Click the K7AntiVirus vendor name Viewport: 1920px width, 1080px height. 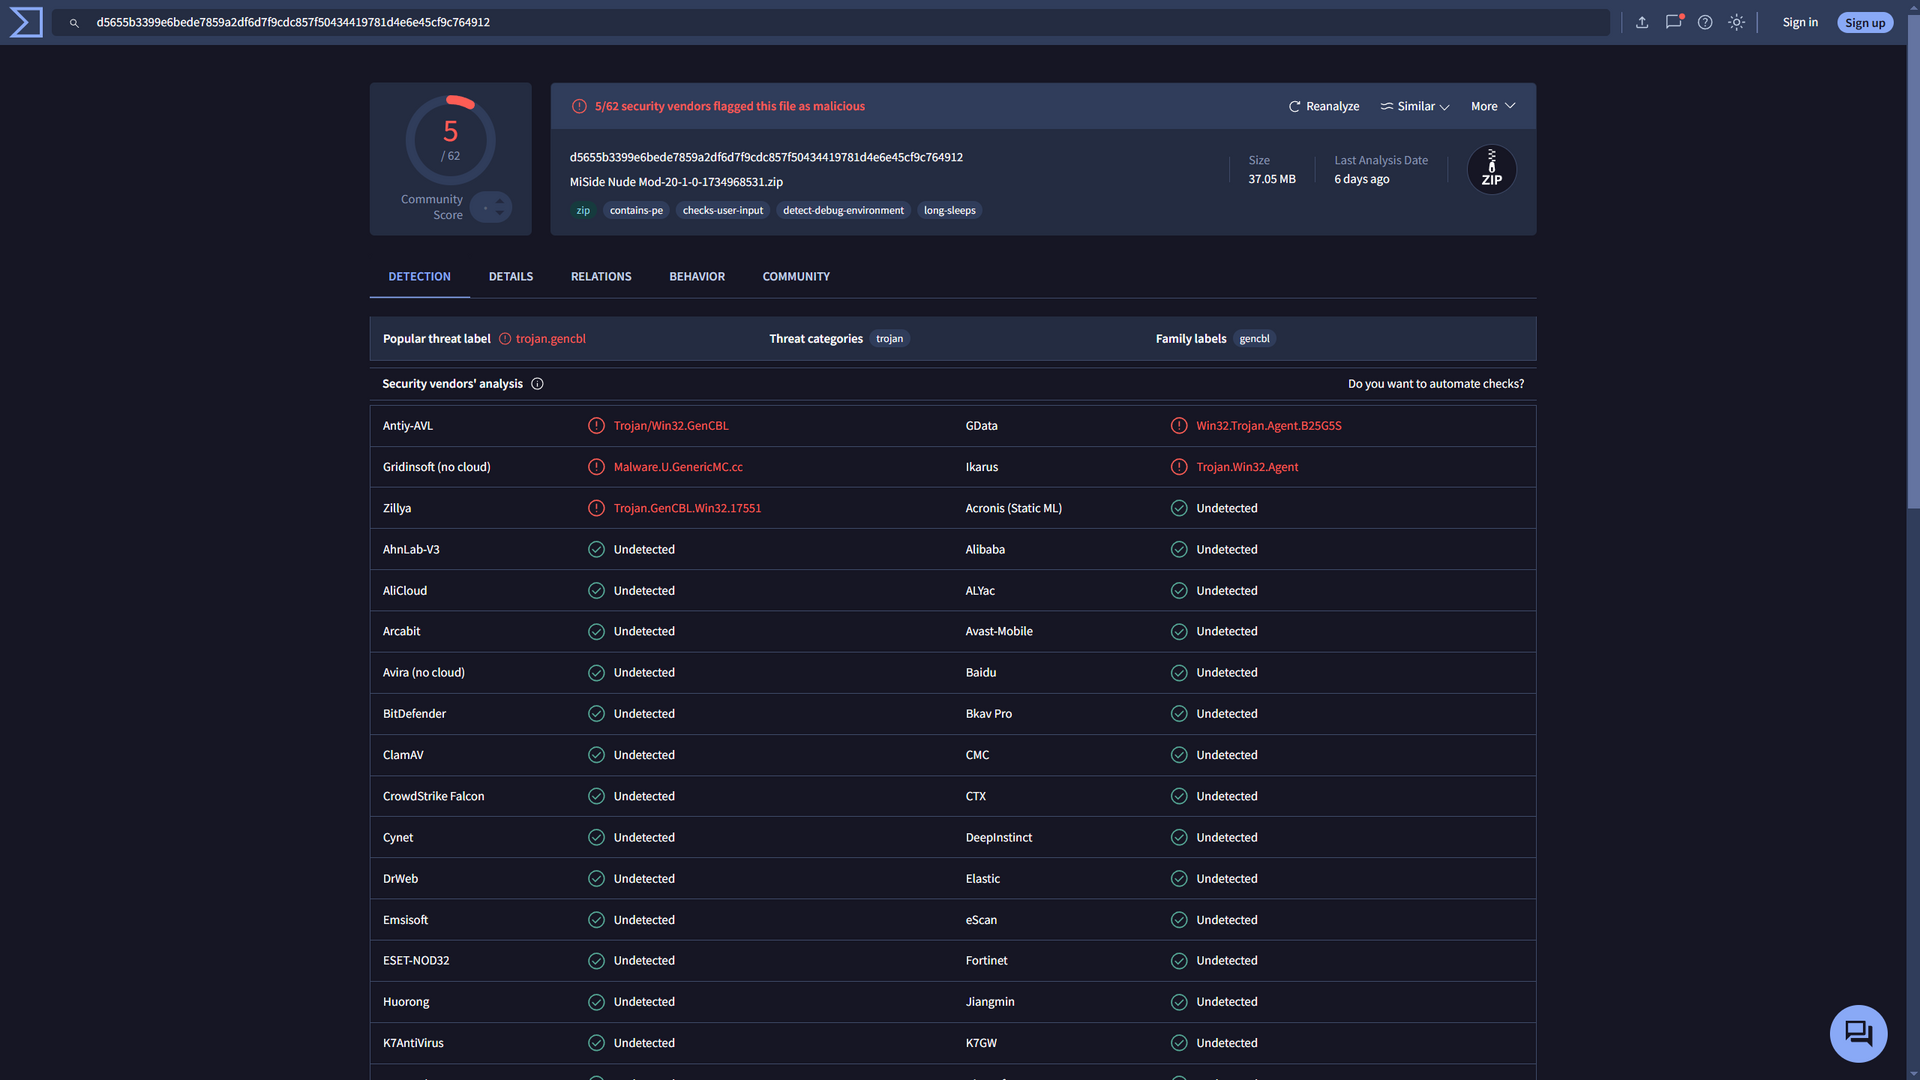pyautogui.click(x=413, y=1043)
